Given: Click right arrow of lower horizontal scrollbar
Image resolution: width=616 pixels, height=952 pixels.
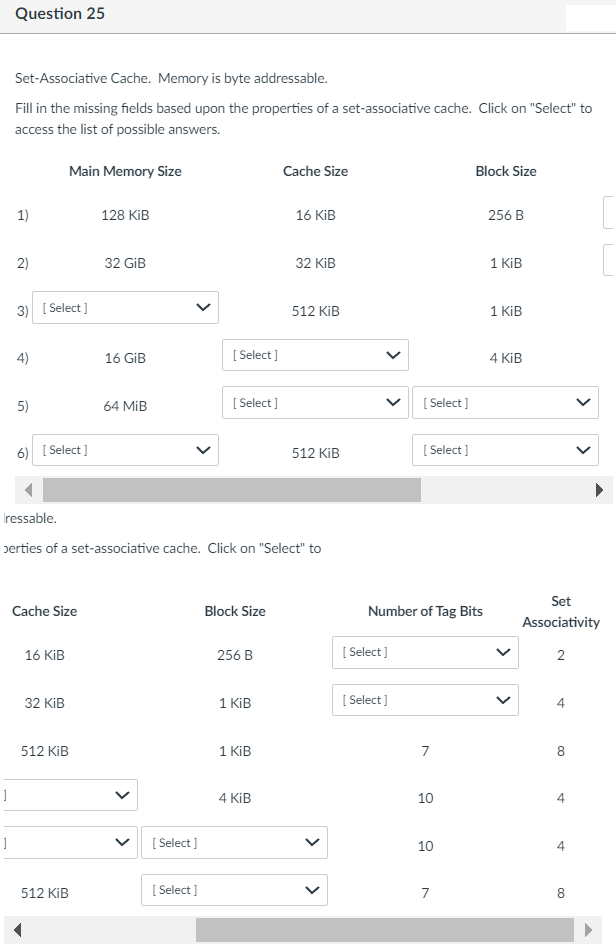Looking at the screenshot, I should 587,930.
